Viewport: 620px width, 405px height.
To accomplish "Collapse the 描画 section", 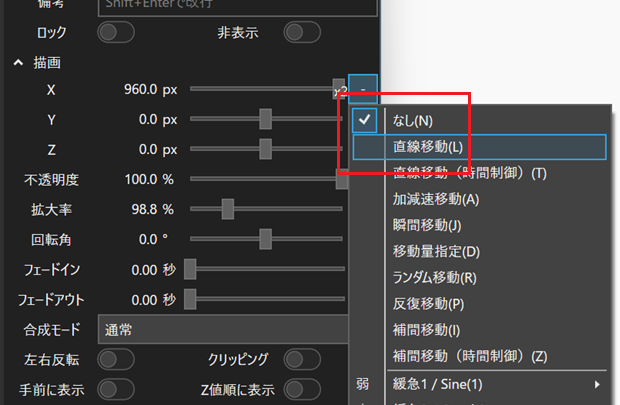I will pyautogui.click(x=18, y=63).
